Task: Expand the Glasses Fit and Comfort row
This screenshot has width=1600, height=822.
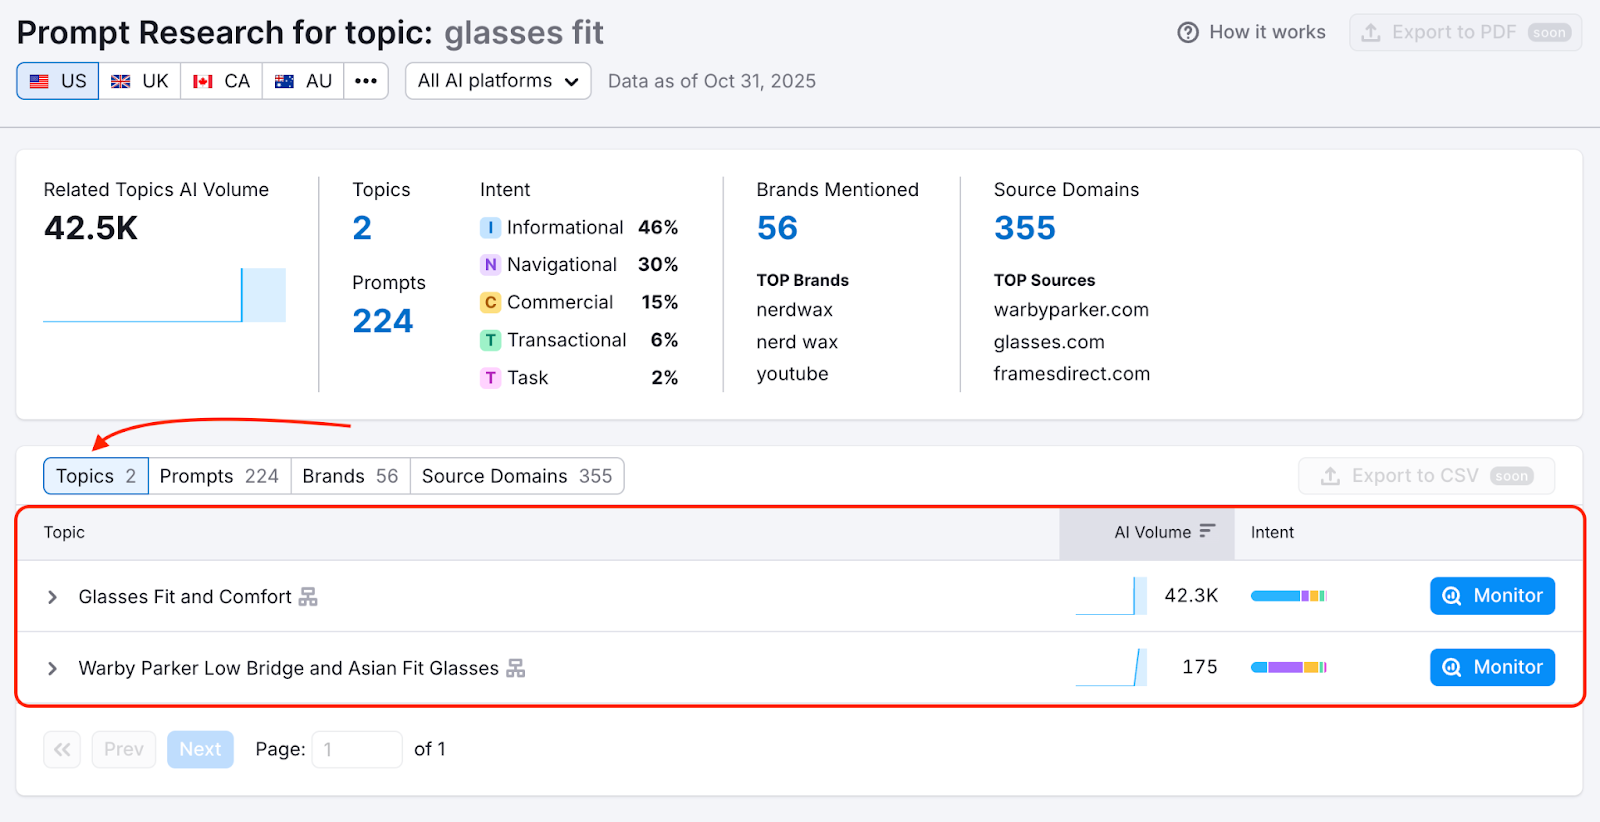Action: [52, 597]
